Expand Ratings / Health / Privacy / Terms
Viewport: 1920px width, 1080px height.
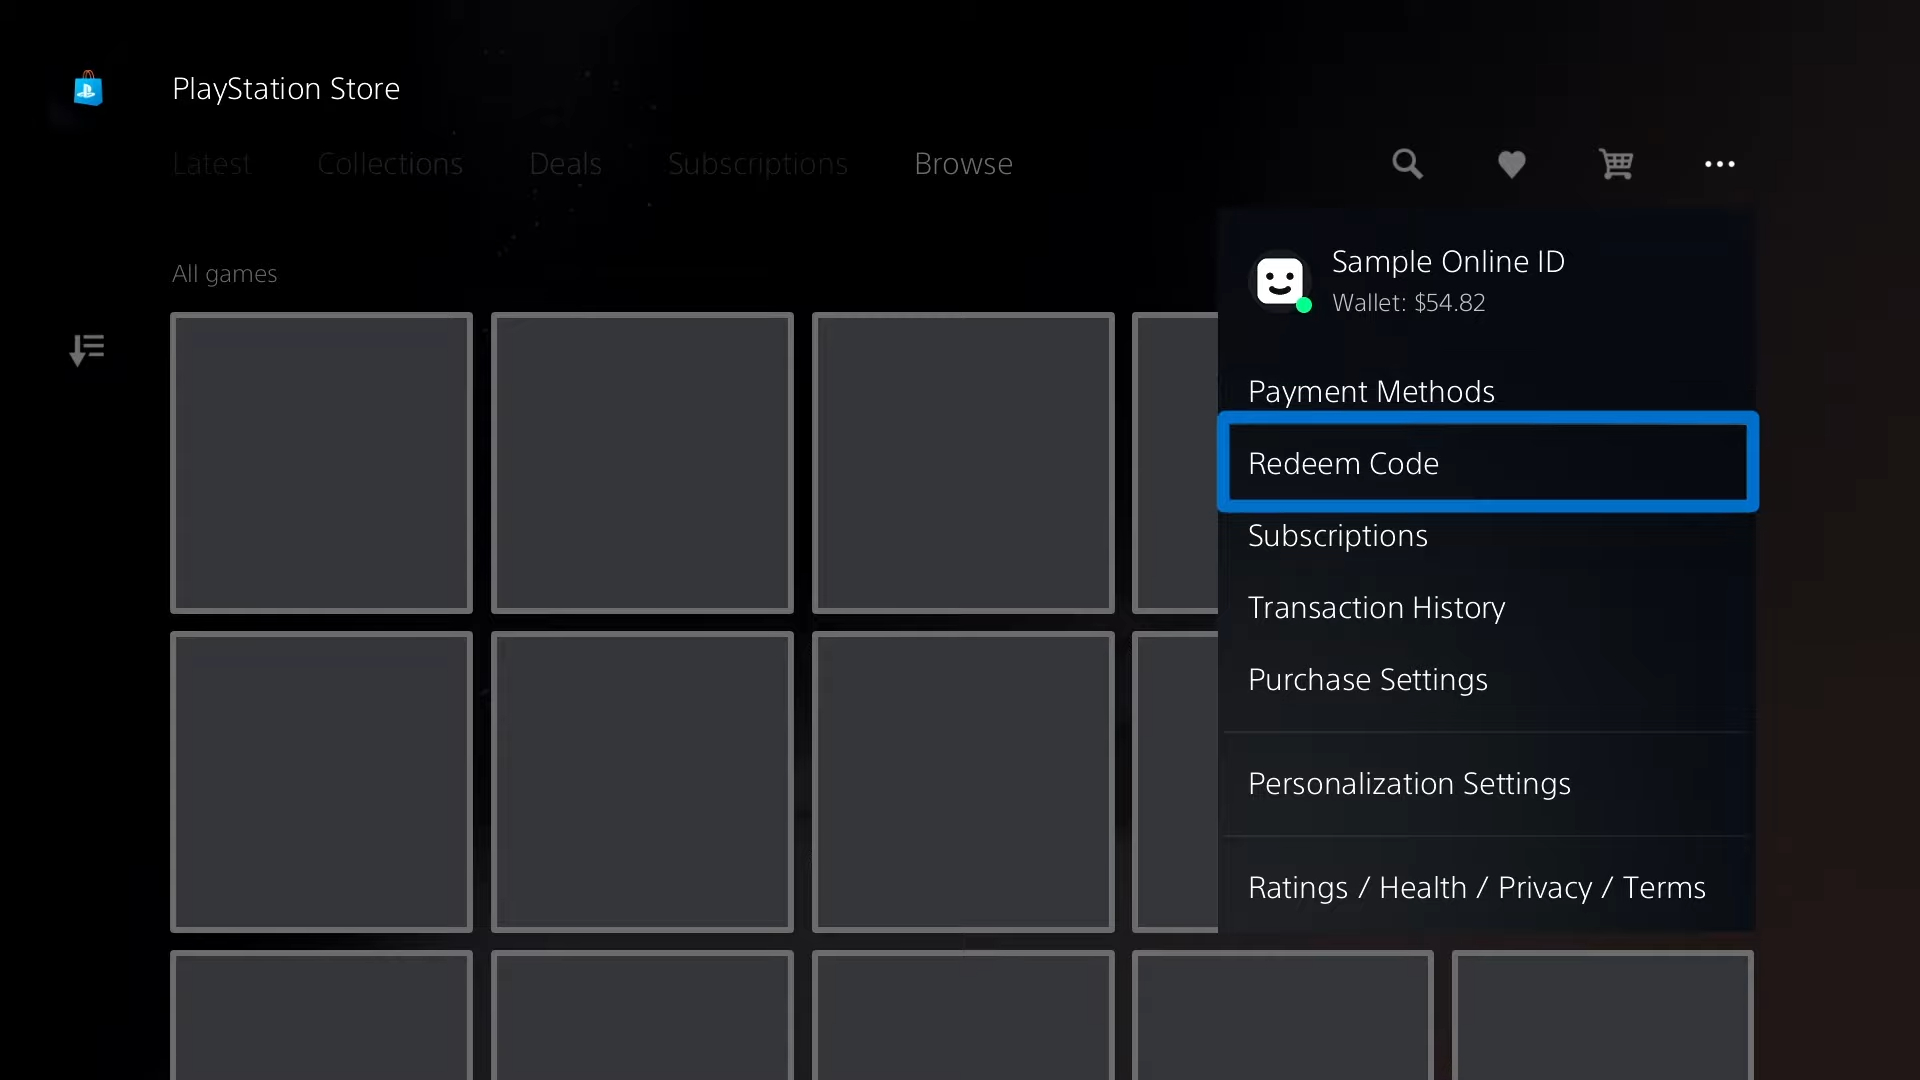tap(1477, 886)
